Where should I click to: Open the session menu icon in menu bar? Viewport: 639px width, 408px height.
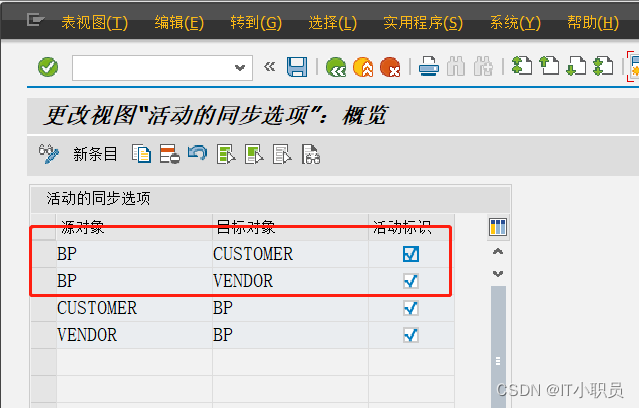coord(35,19)
